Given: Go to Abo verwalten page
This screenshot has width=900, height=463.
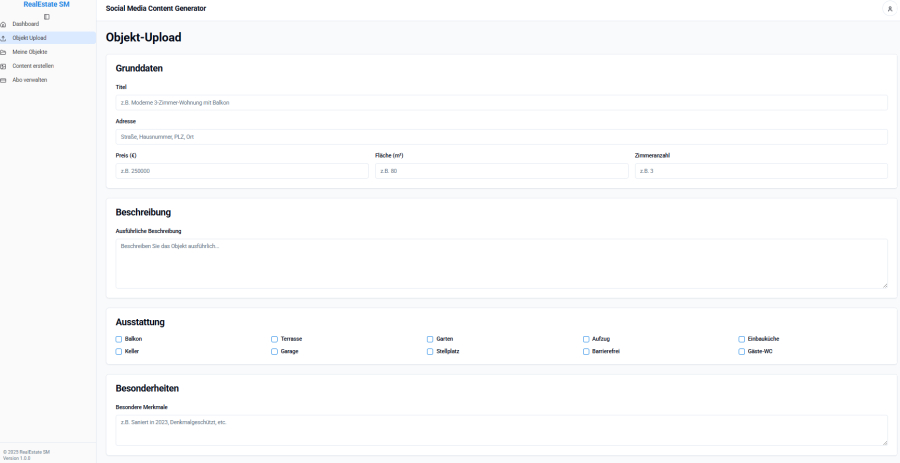Looking at the screenshot, I should tap(30, 80).
